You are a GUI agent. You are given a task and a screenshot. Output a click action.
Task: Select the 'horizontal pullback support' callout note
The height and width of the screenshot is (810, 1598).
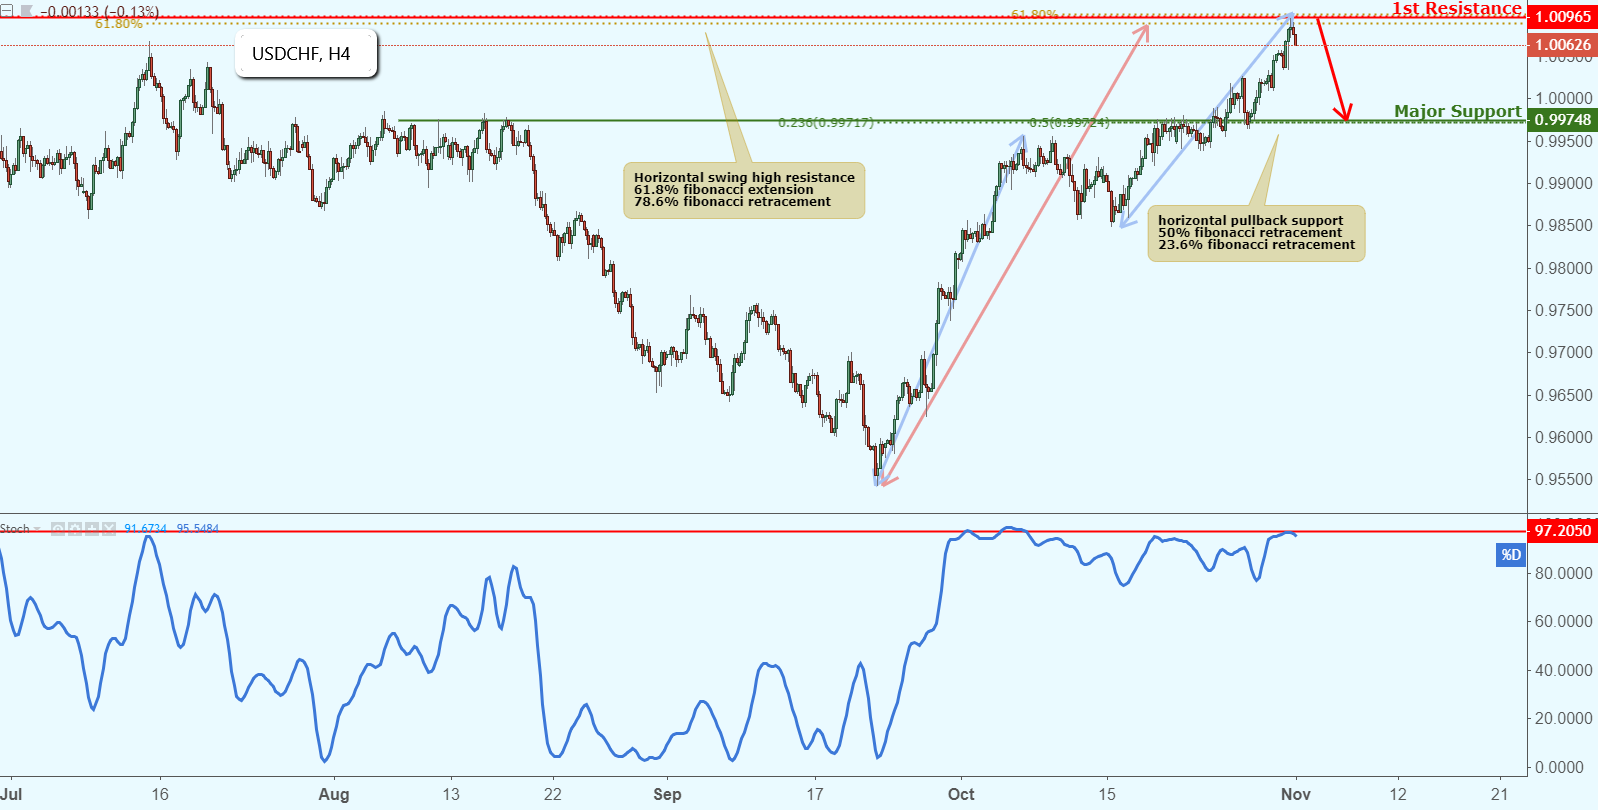coord(1256,233)
